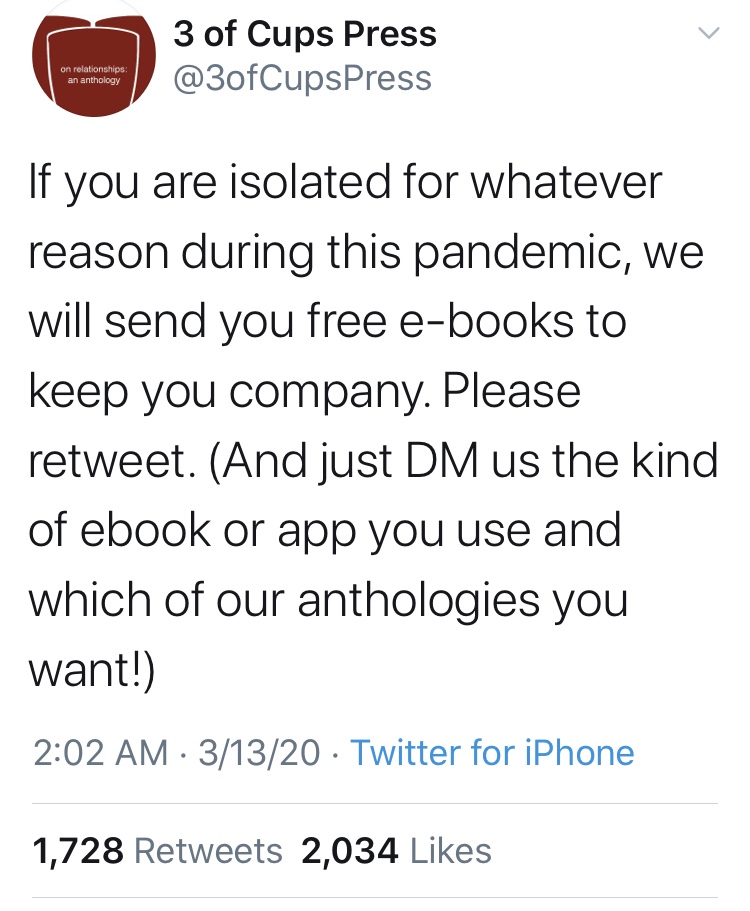Click the 2:02 AM timestamp
The width and height of the screenshot is (750, 911).
pyautogui.click(x=99, y=752)
